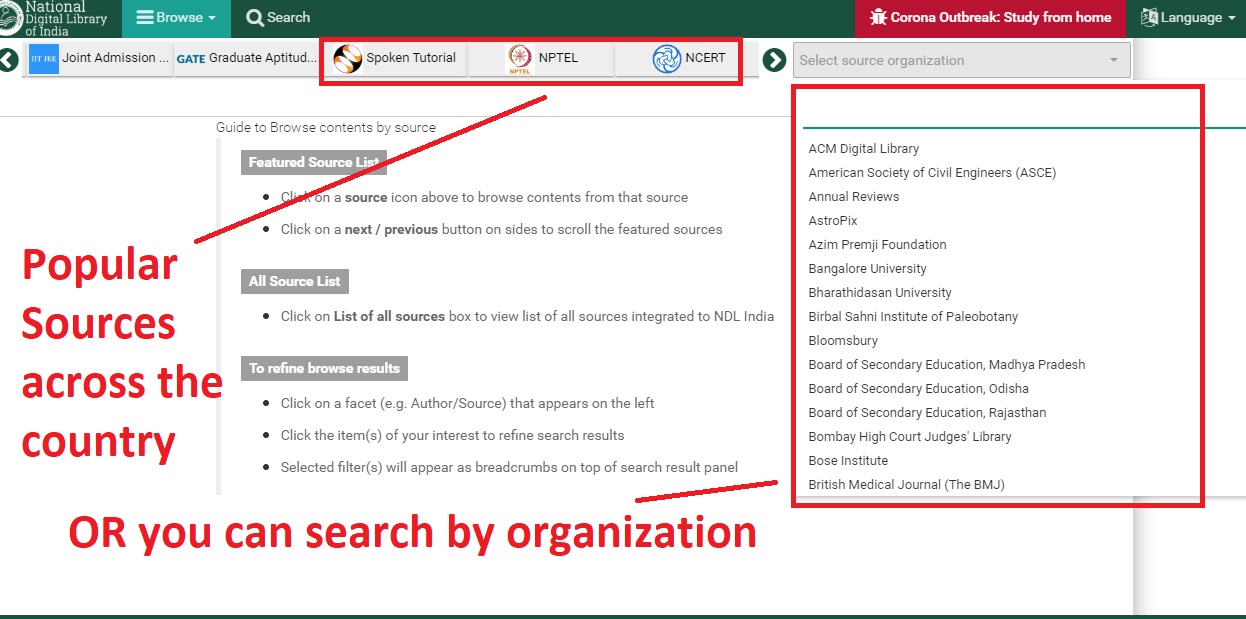The height and width of the screenshot is (619, 1246).
Task: Select the GATE Graduate Aptitude source
Action: coord(247,59)
